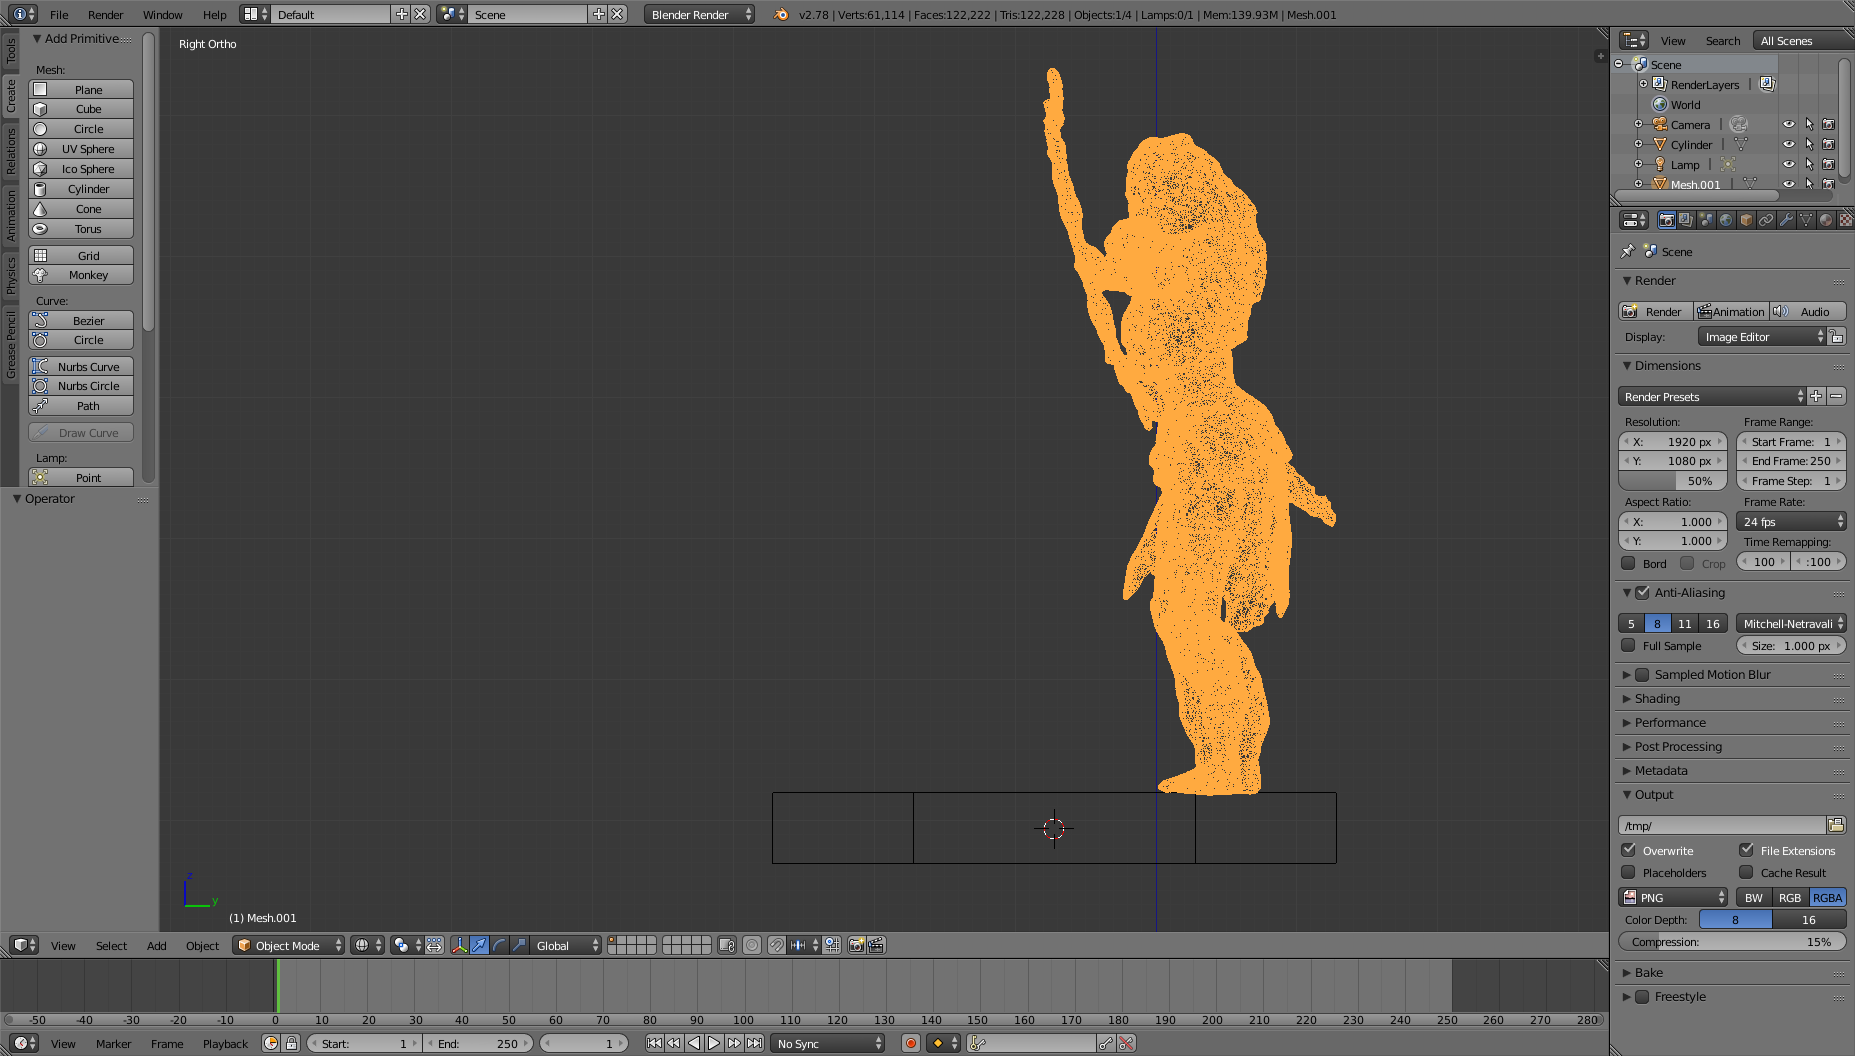Viewport: 1855px width, 1056px height.
Task: Click the rotate manipulator arc icon
Action: pyautogui.click(x=499, y=945)
